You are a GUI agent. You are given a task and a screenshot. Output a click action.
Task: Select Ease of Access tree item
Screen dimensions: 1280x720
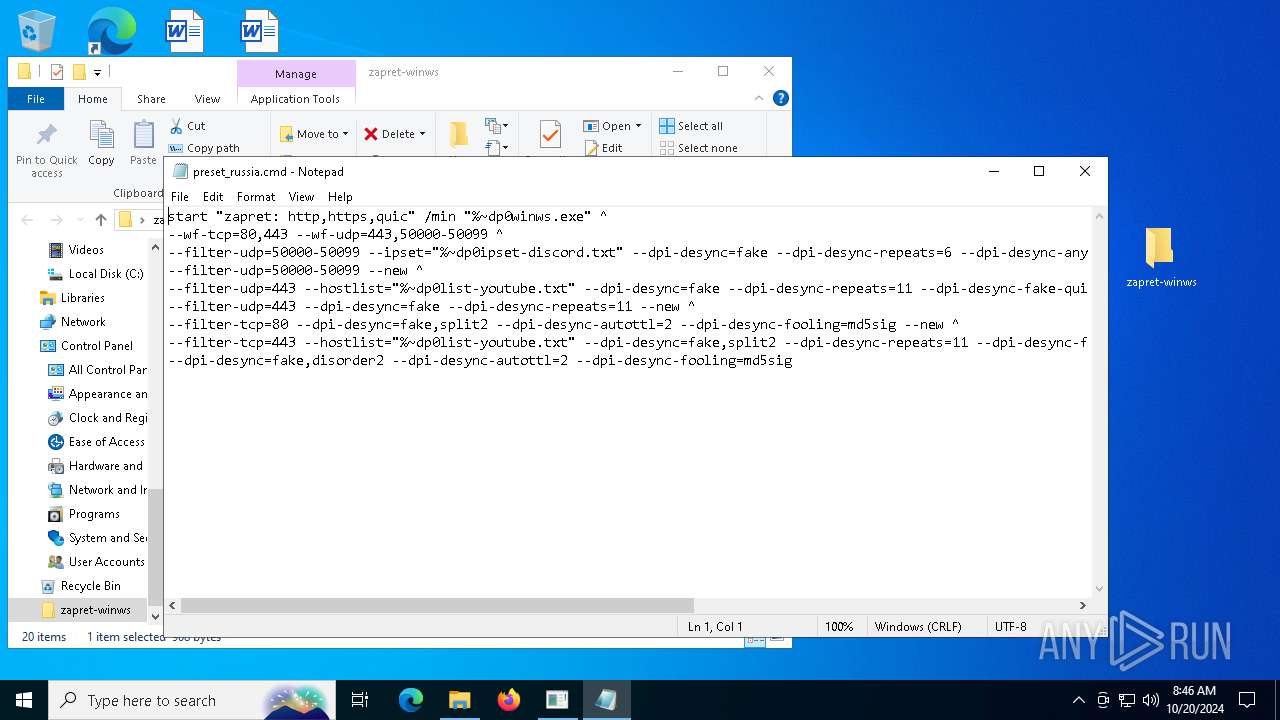[x=106, y=442]
